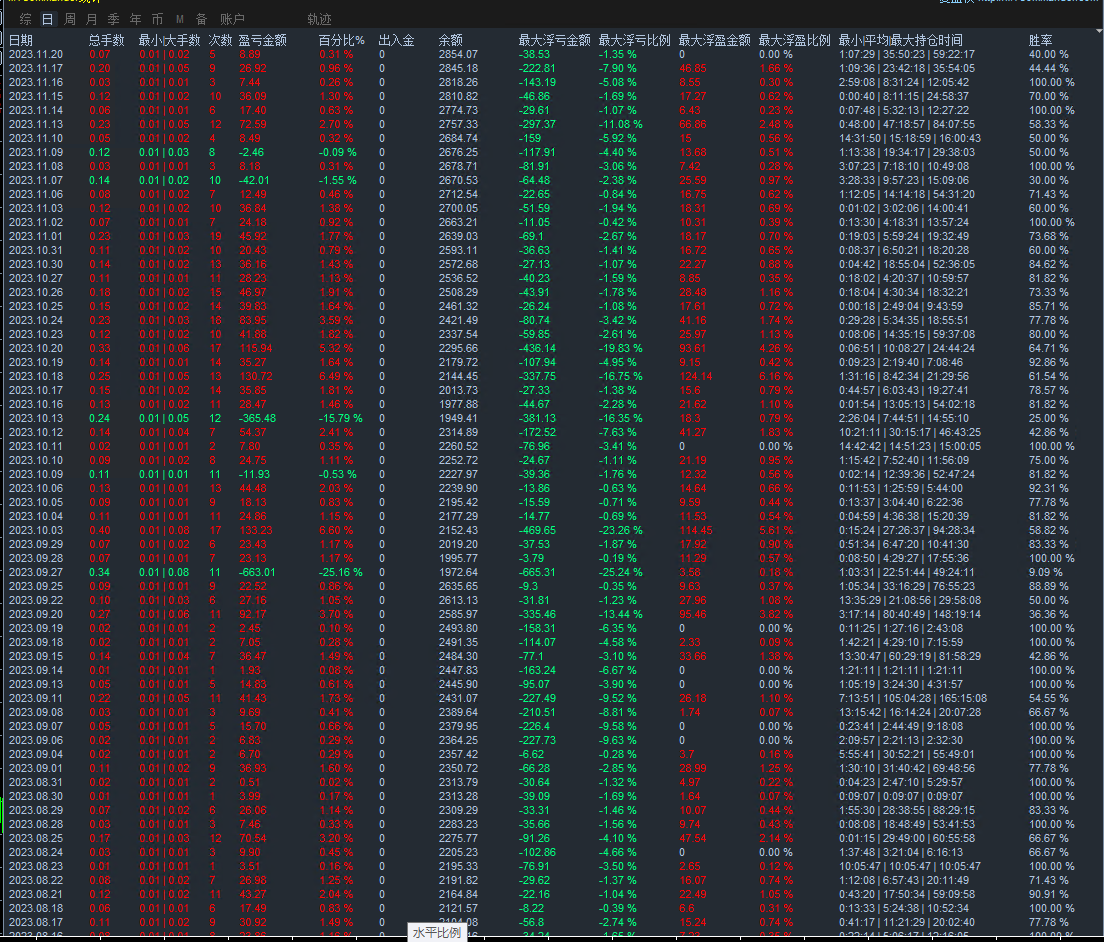The height and width of the screenshot is (942, 1104).
Task: Click the win rate 9.09 %
Action: coord(1046,572)
